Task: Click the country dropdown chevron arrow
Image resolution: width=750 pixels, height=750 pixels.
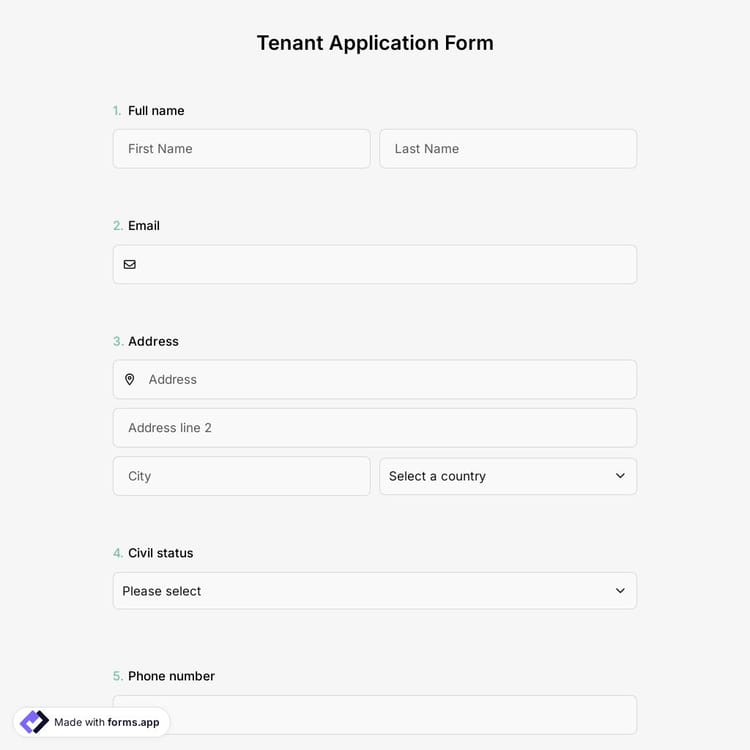Action: point(620,476)
